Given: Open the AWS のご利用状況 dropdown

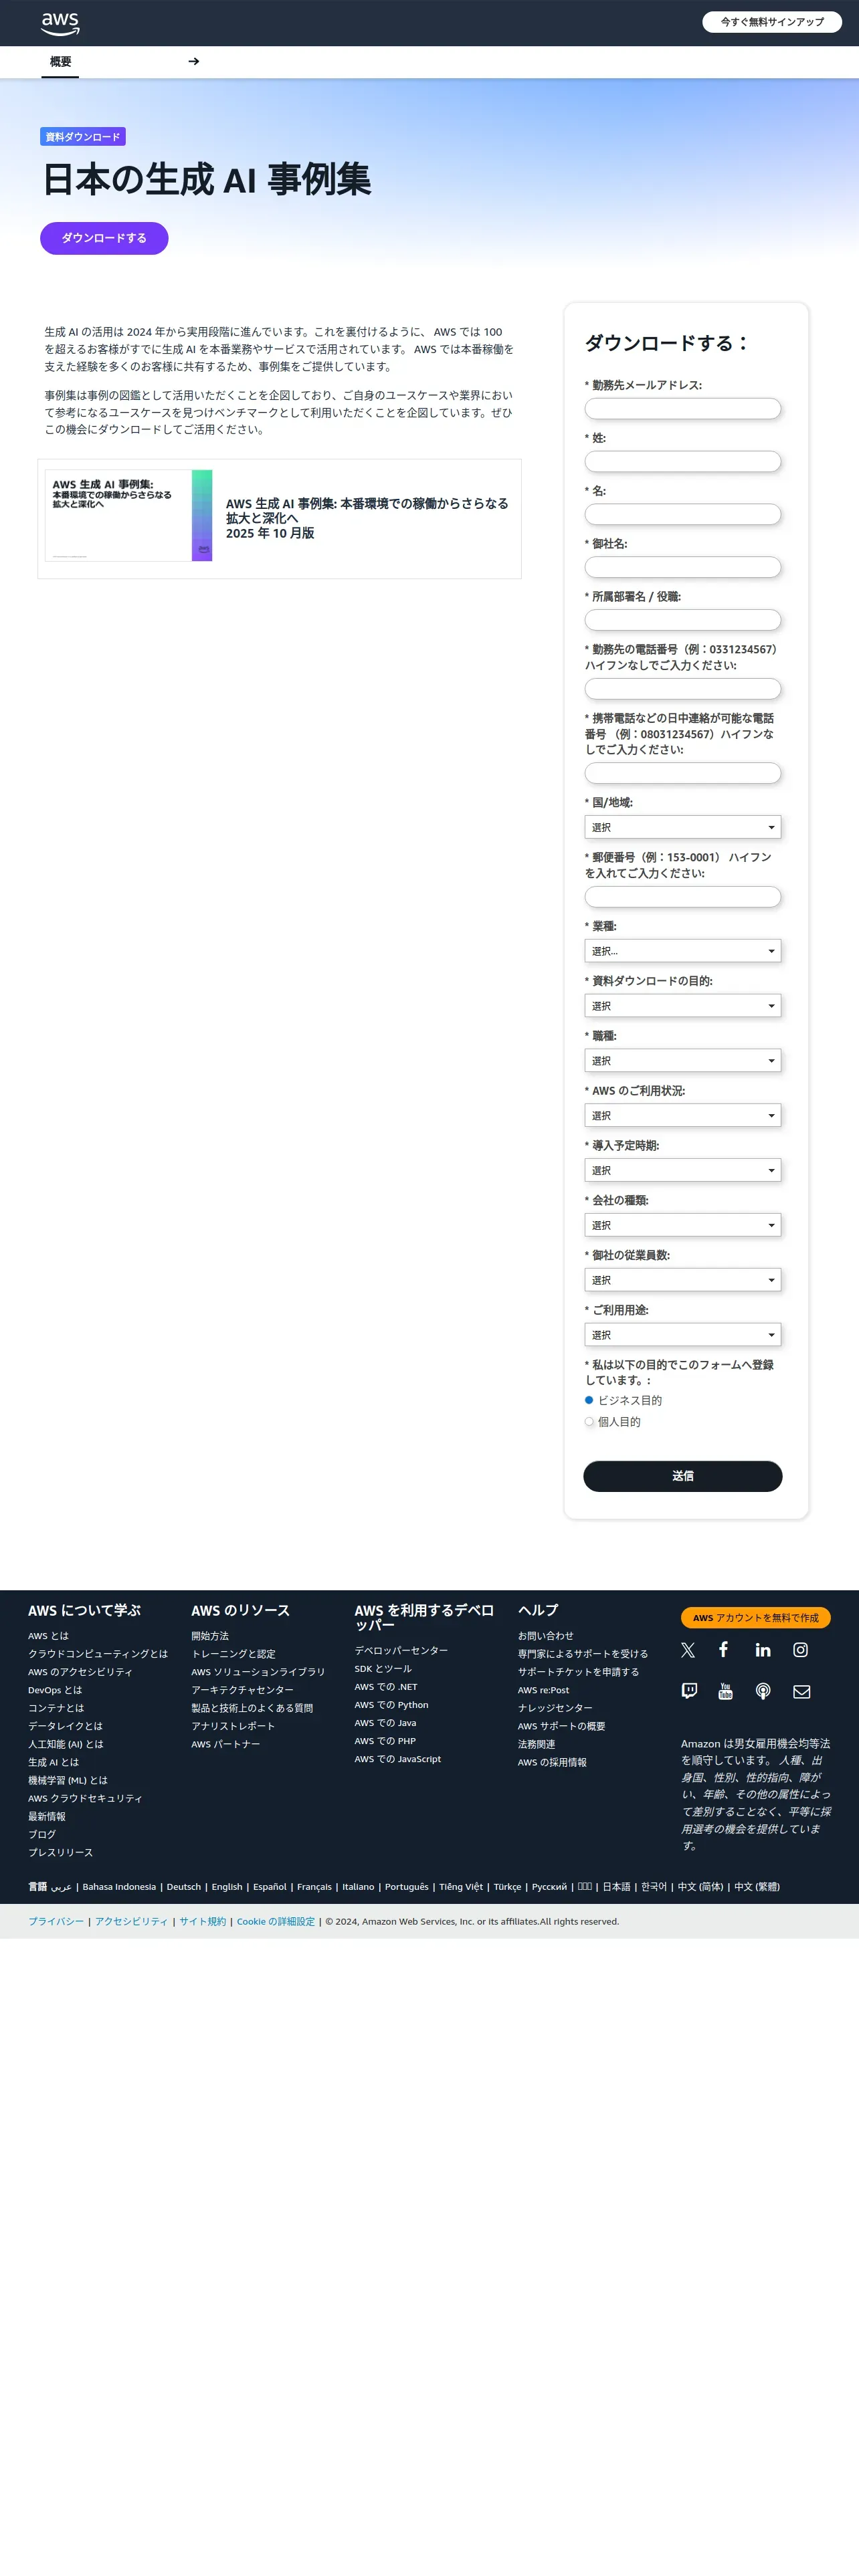Looking at the screenshot, I should (683, 1116).
